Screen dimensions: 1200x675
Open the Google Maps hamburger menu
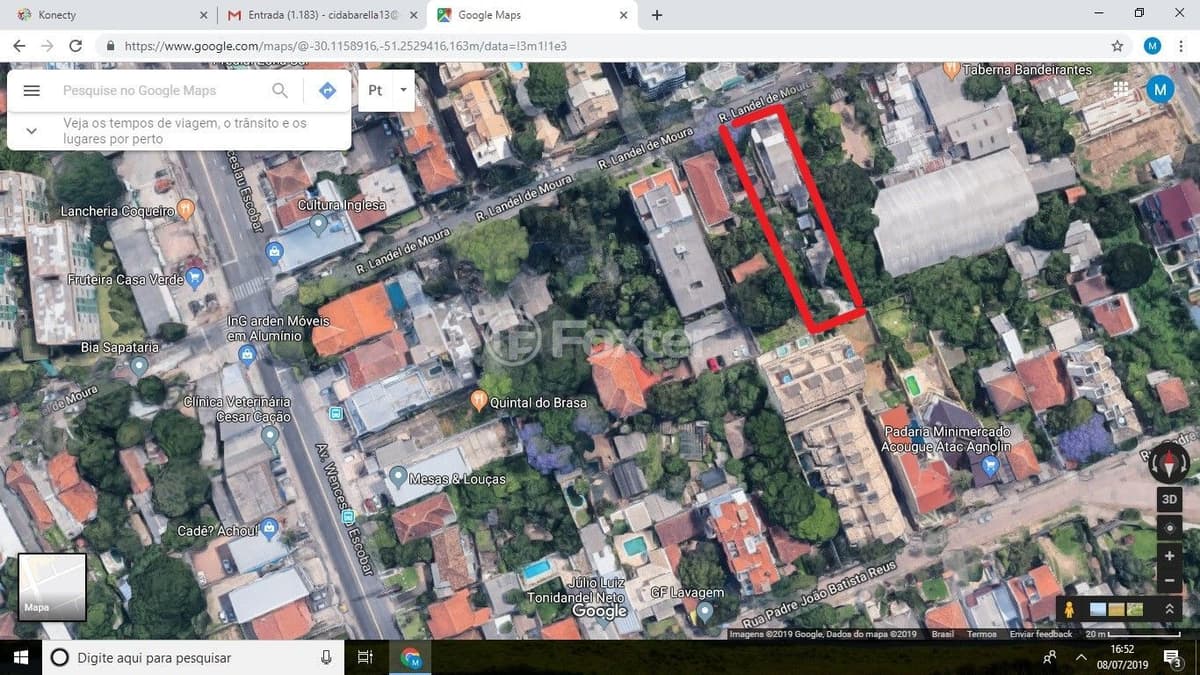31,90
